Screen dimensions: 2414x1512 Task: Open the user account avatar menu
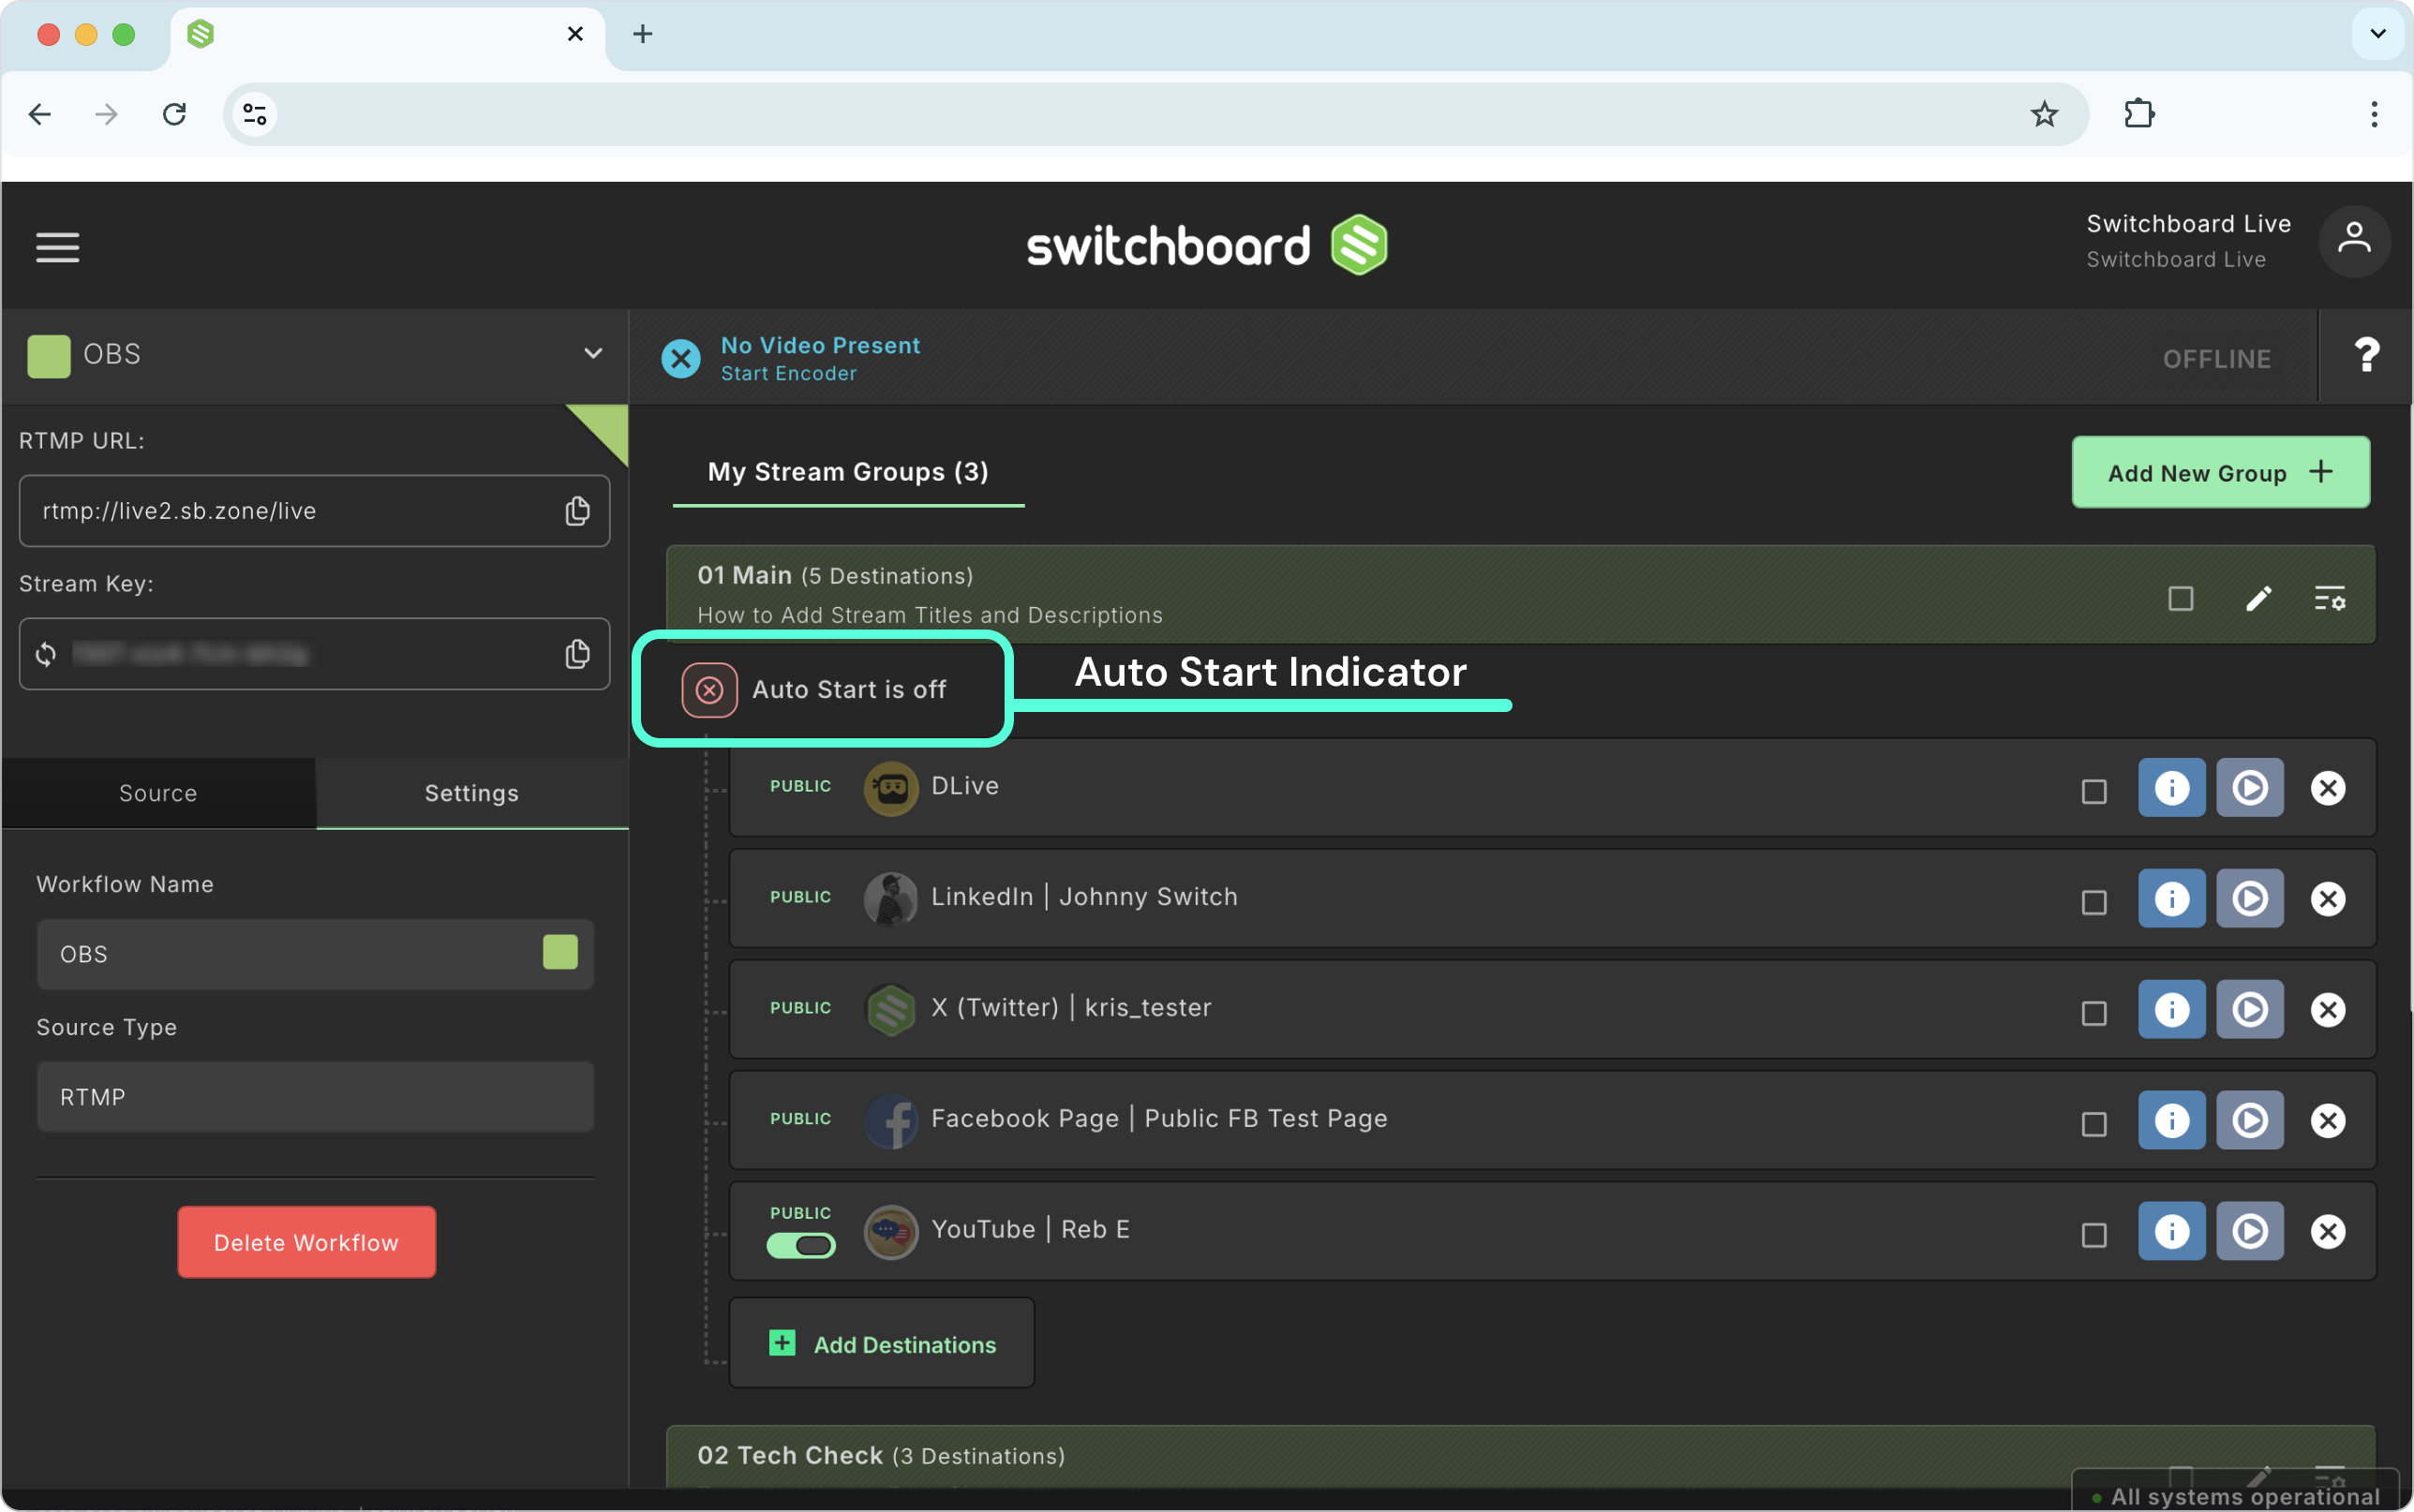coord(2354,241)
